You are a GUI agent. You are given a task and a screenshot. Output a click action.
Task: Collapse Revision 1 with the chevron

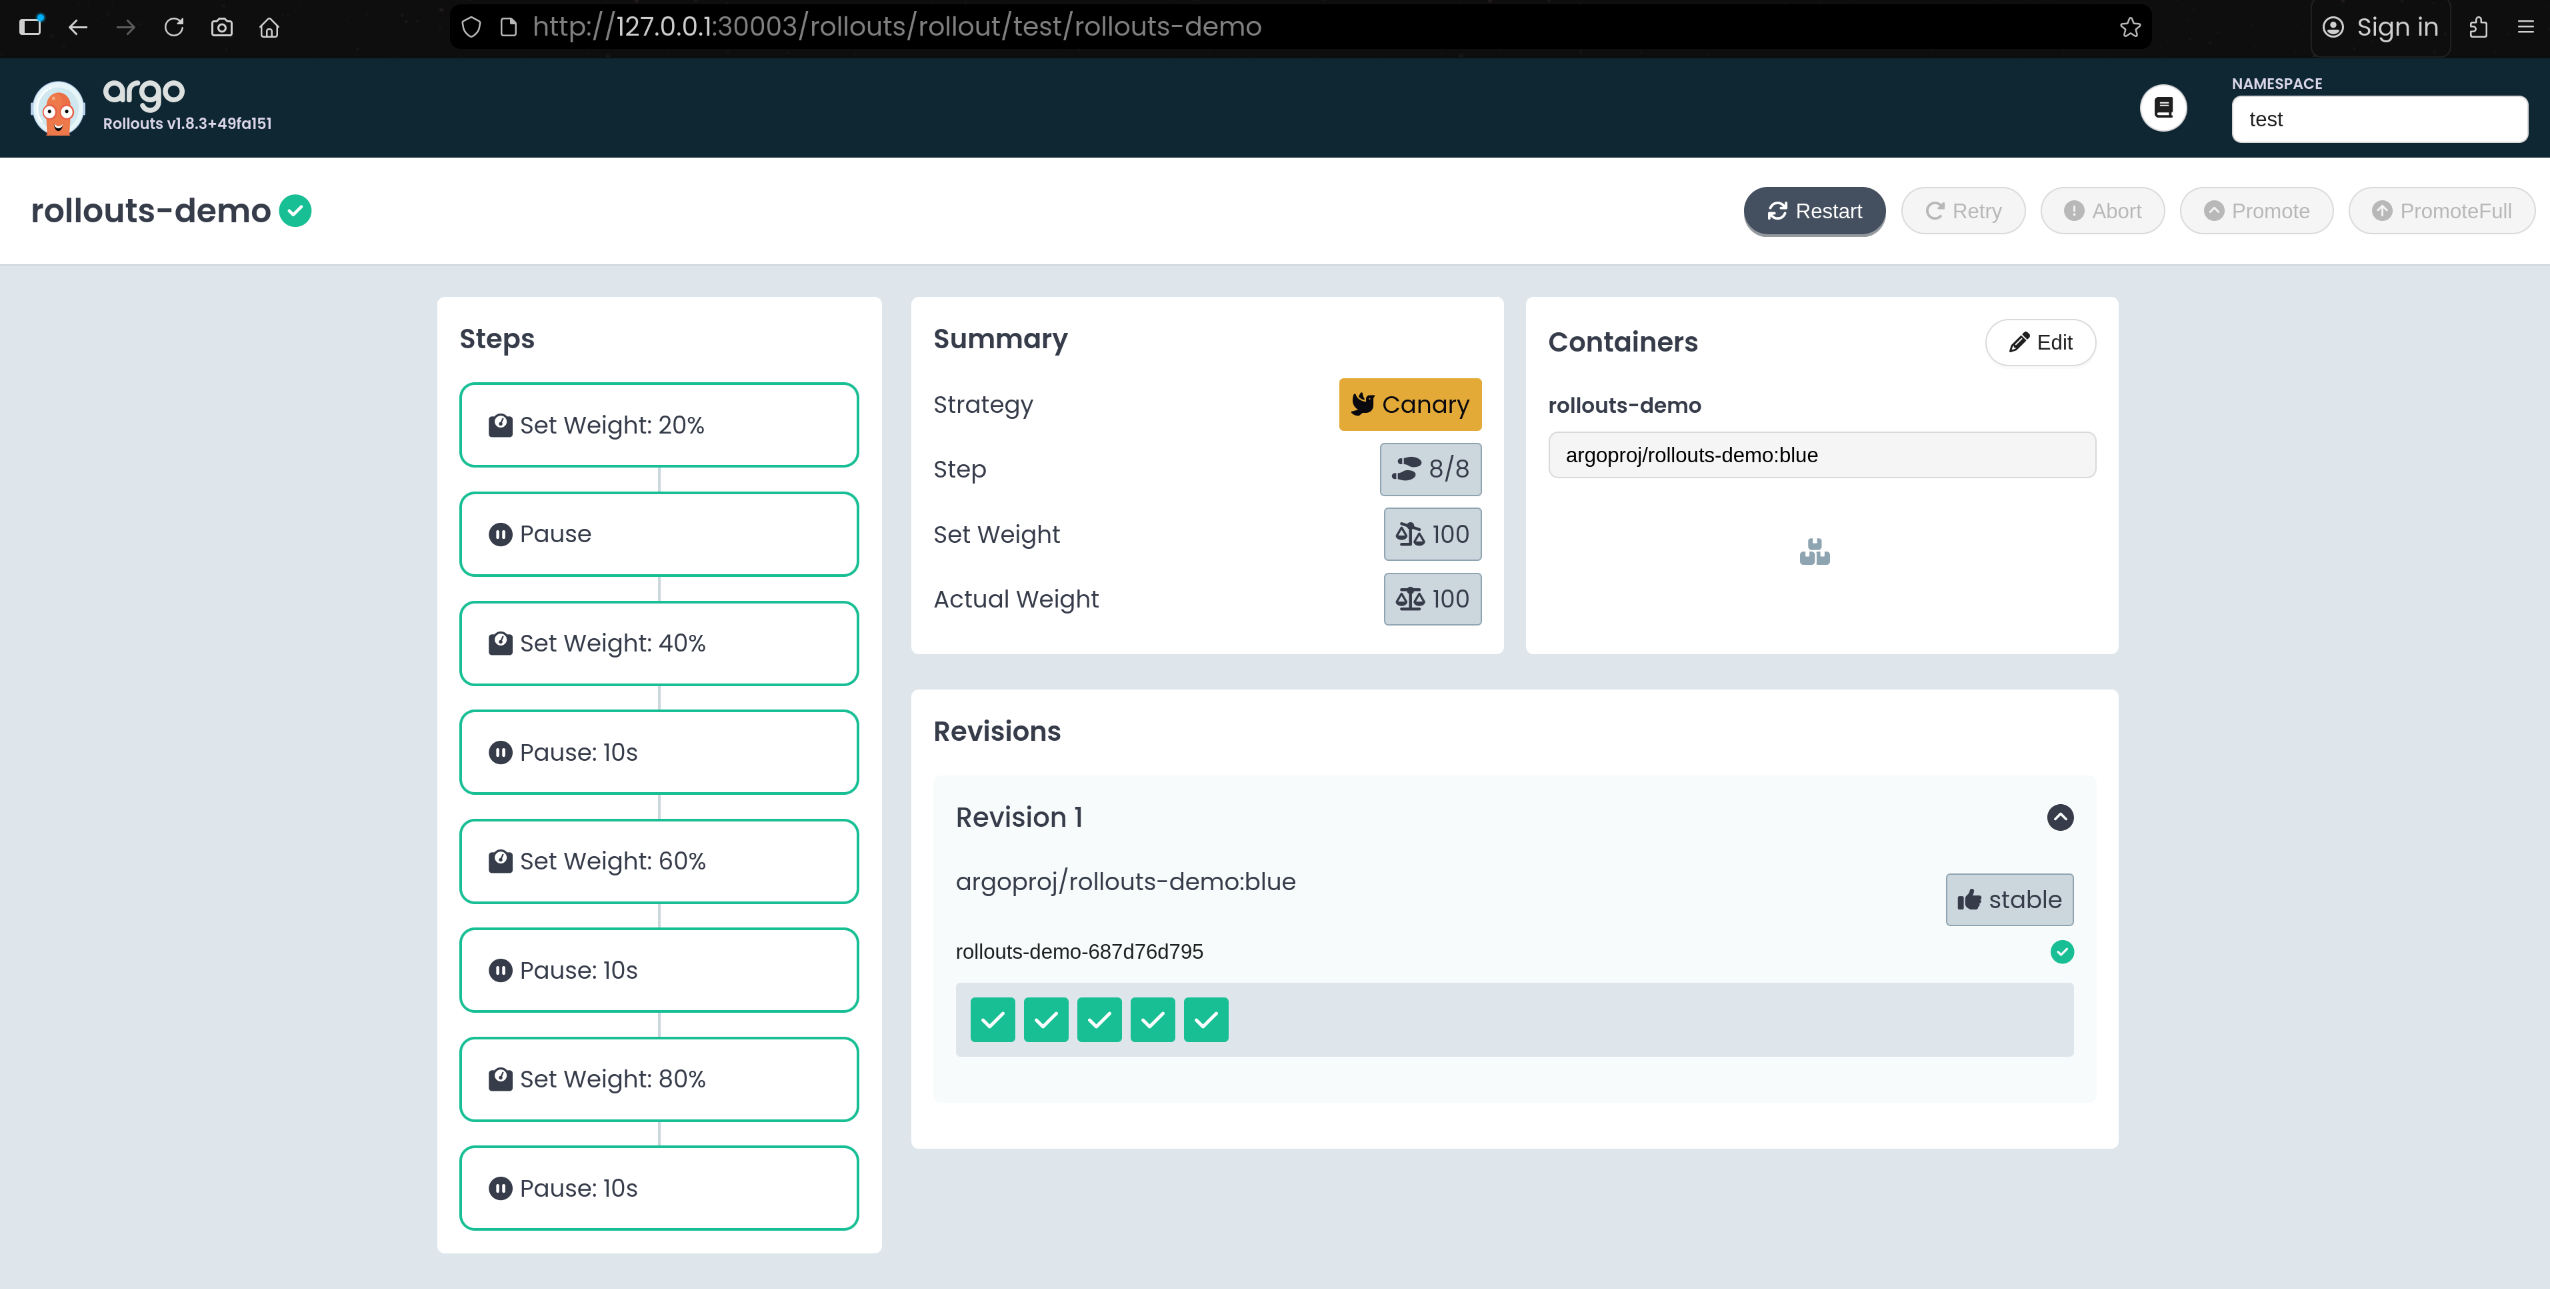[2060, 817]
